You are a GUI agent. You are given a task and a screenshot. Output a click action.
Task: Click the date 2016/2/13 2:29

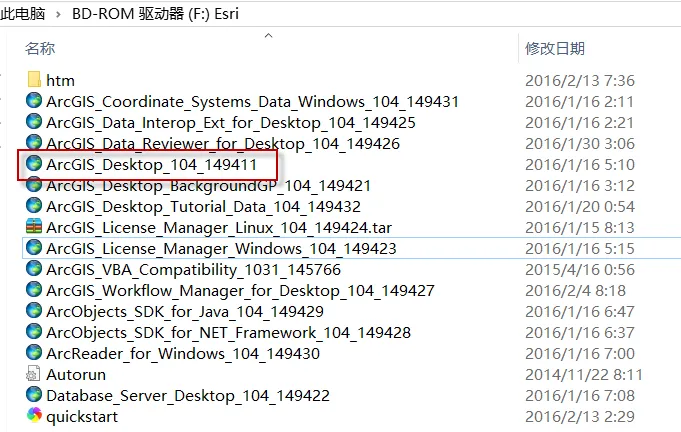(x=580, y=417)
